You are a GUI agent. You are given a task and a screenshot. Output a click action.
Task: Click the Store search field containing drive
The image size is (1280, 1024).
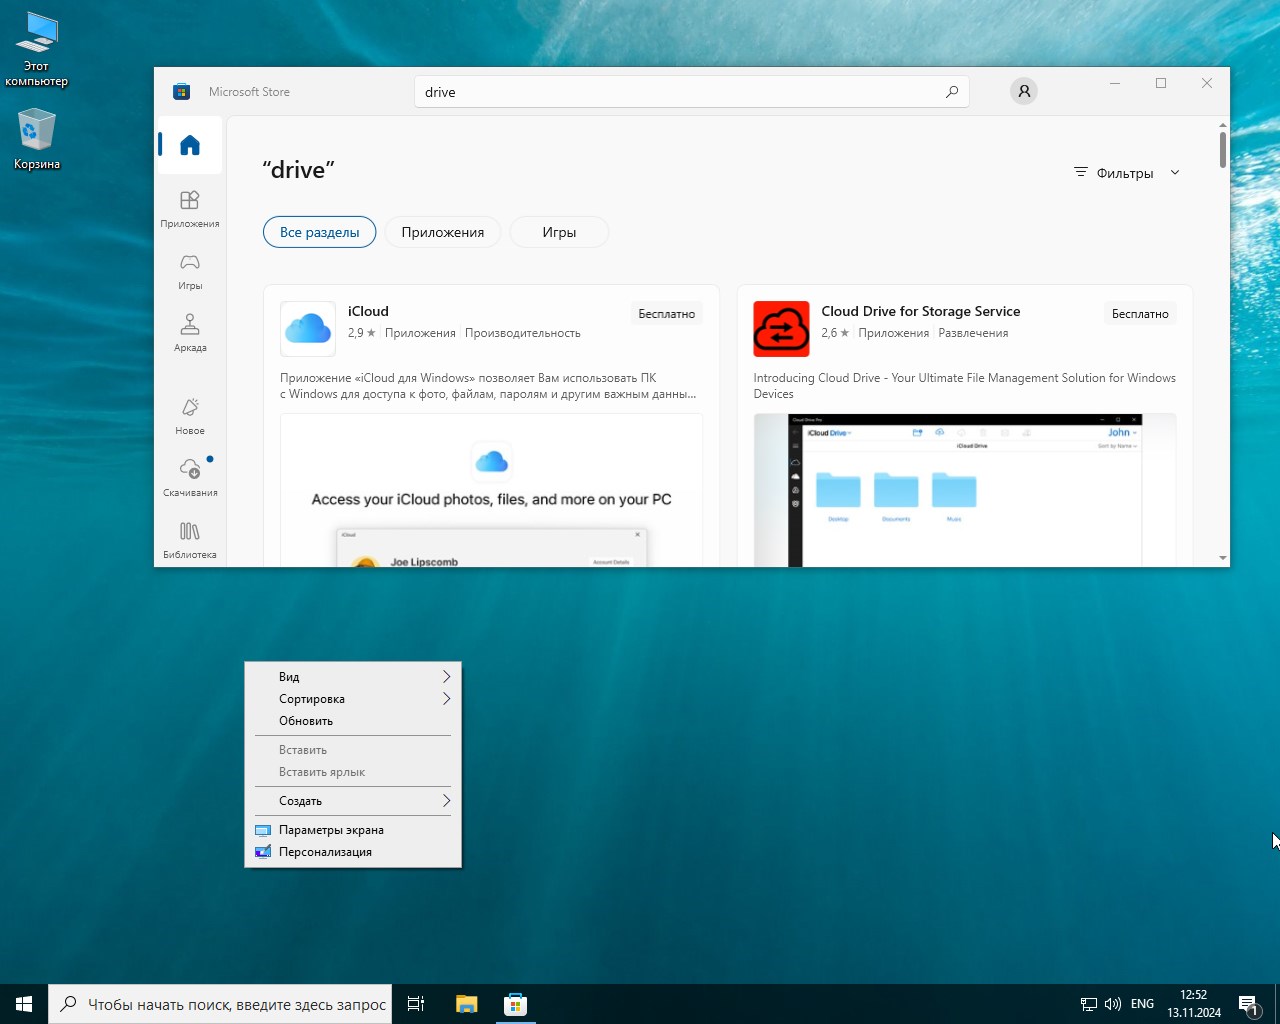point(680,92)
